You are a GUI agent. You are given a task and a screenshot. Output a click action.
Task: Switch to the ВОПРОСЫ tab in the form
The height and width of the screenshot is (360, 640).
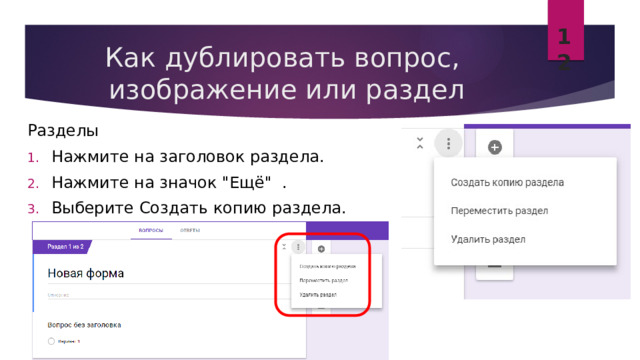point(151,230)
